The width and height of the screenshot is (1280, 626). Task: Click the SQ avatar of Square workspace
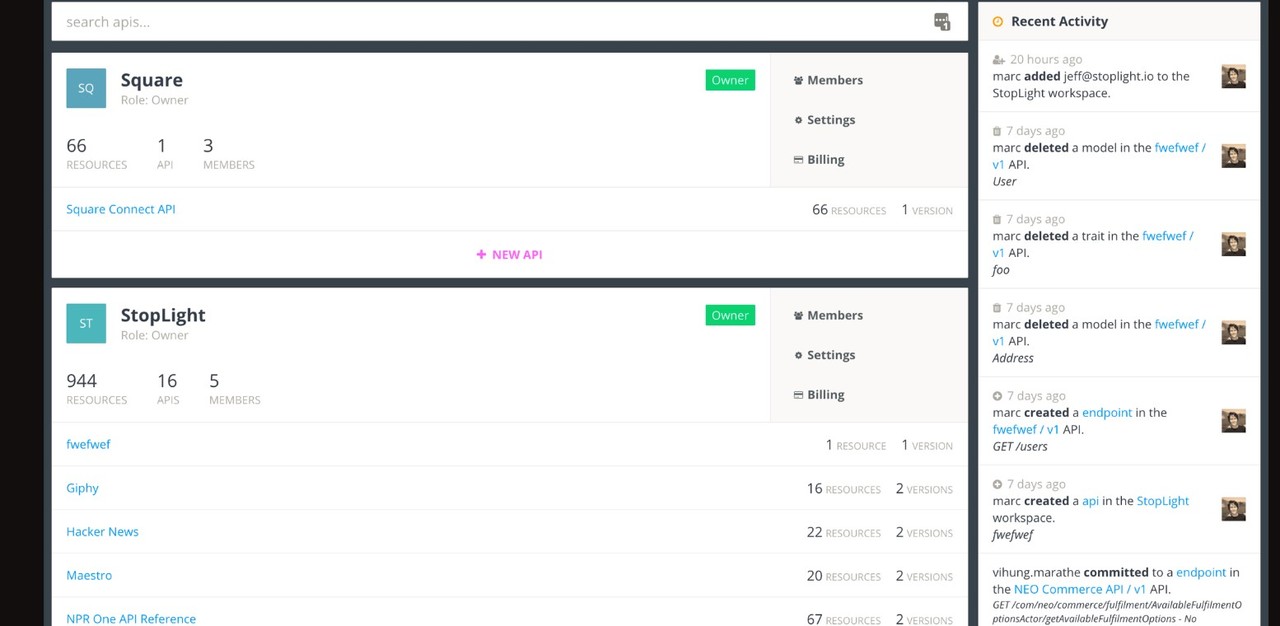click(86, 88)
